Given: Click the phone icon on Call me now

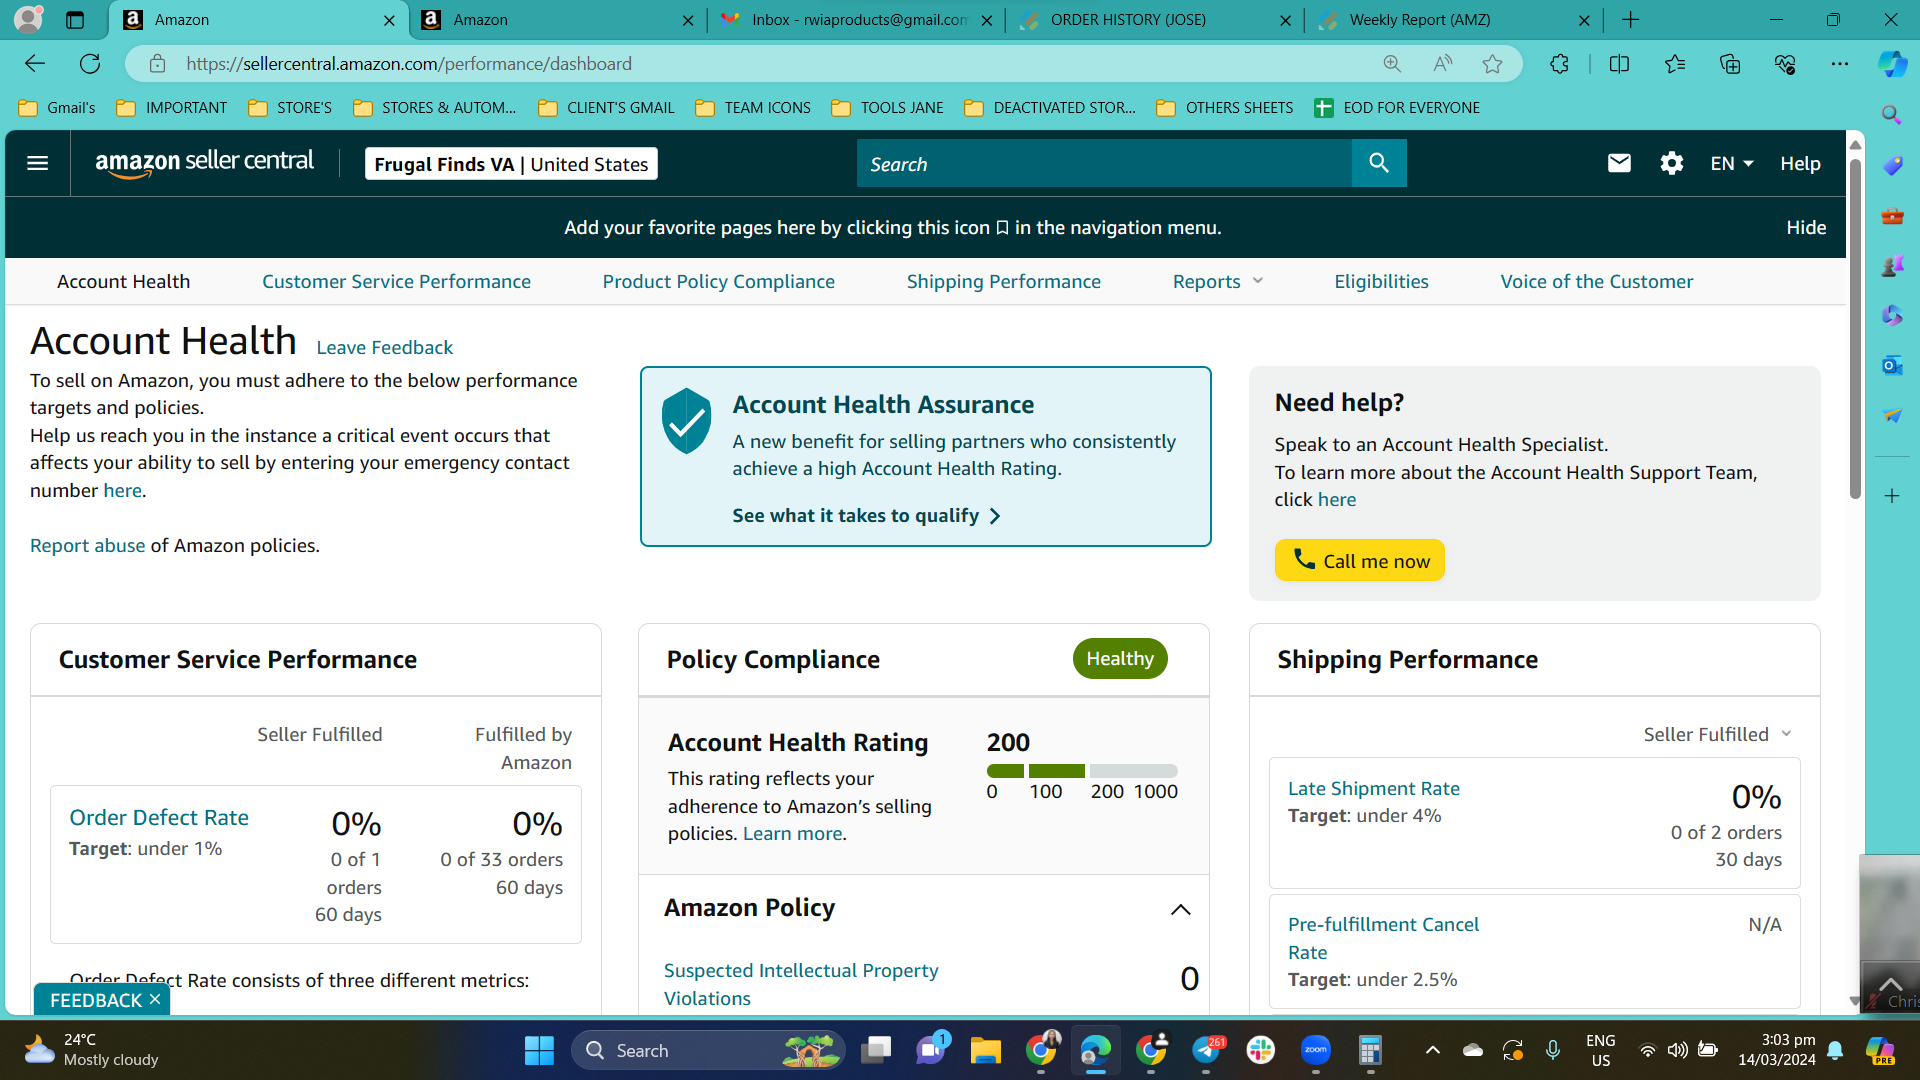Looking at the screenshot, I should pos(1304,559).
